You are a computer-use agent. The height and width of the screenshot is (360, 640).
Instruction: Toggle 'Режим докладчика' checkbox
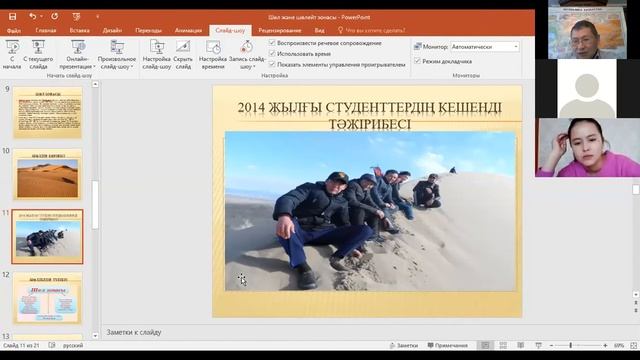[417, 61]
